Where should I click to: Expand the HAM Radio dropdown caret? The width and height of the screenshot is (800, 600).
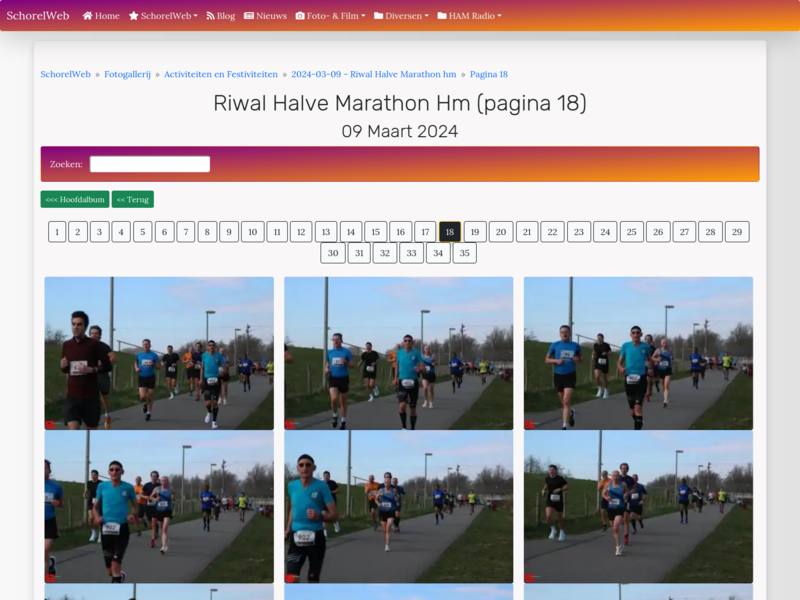[499, 16]
